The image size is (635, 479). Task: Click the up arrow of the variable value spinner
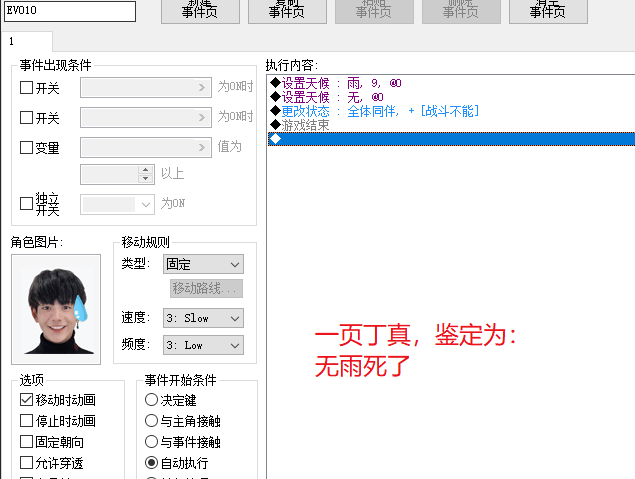(x=146, y=170)
